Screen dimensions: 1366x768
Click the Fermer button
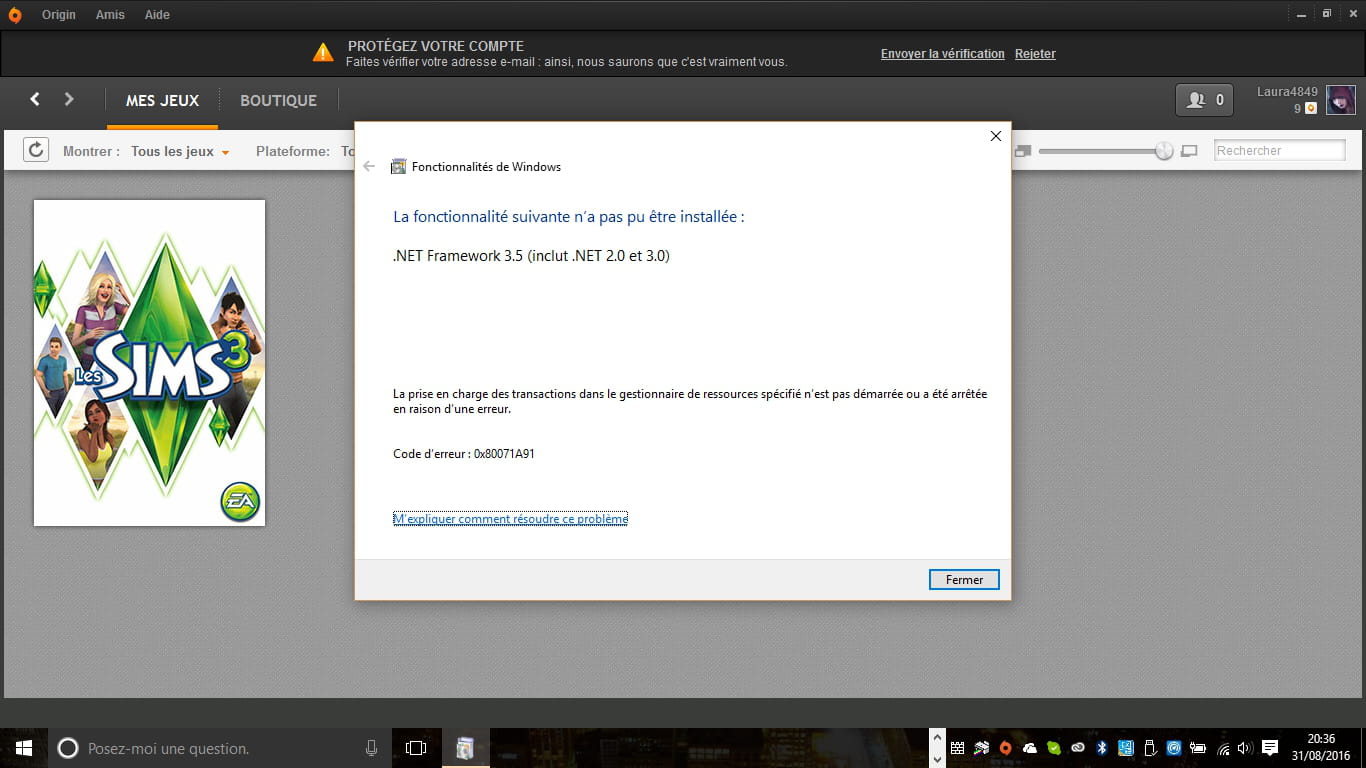tap(964, 580)
